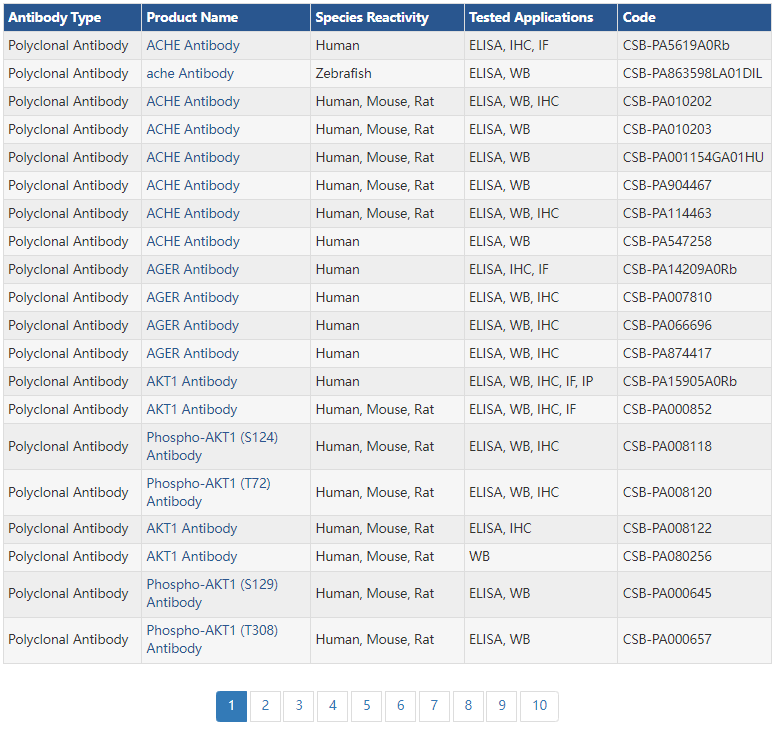
Task: Click the Product Name column header
Action: 192,18
